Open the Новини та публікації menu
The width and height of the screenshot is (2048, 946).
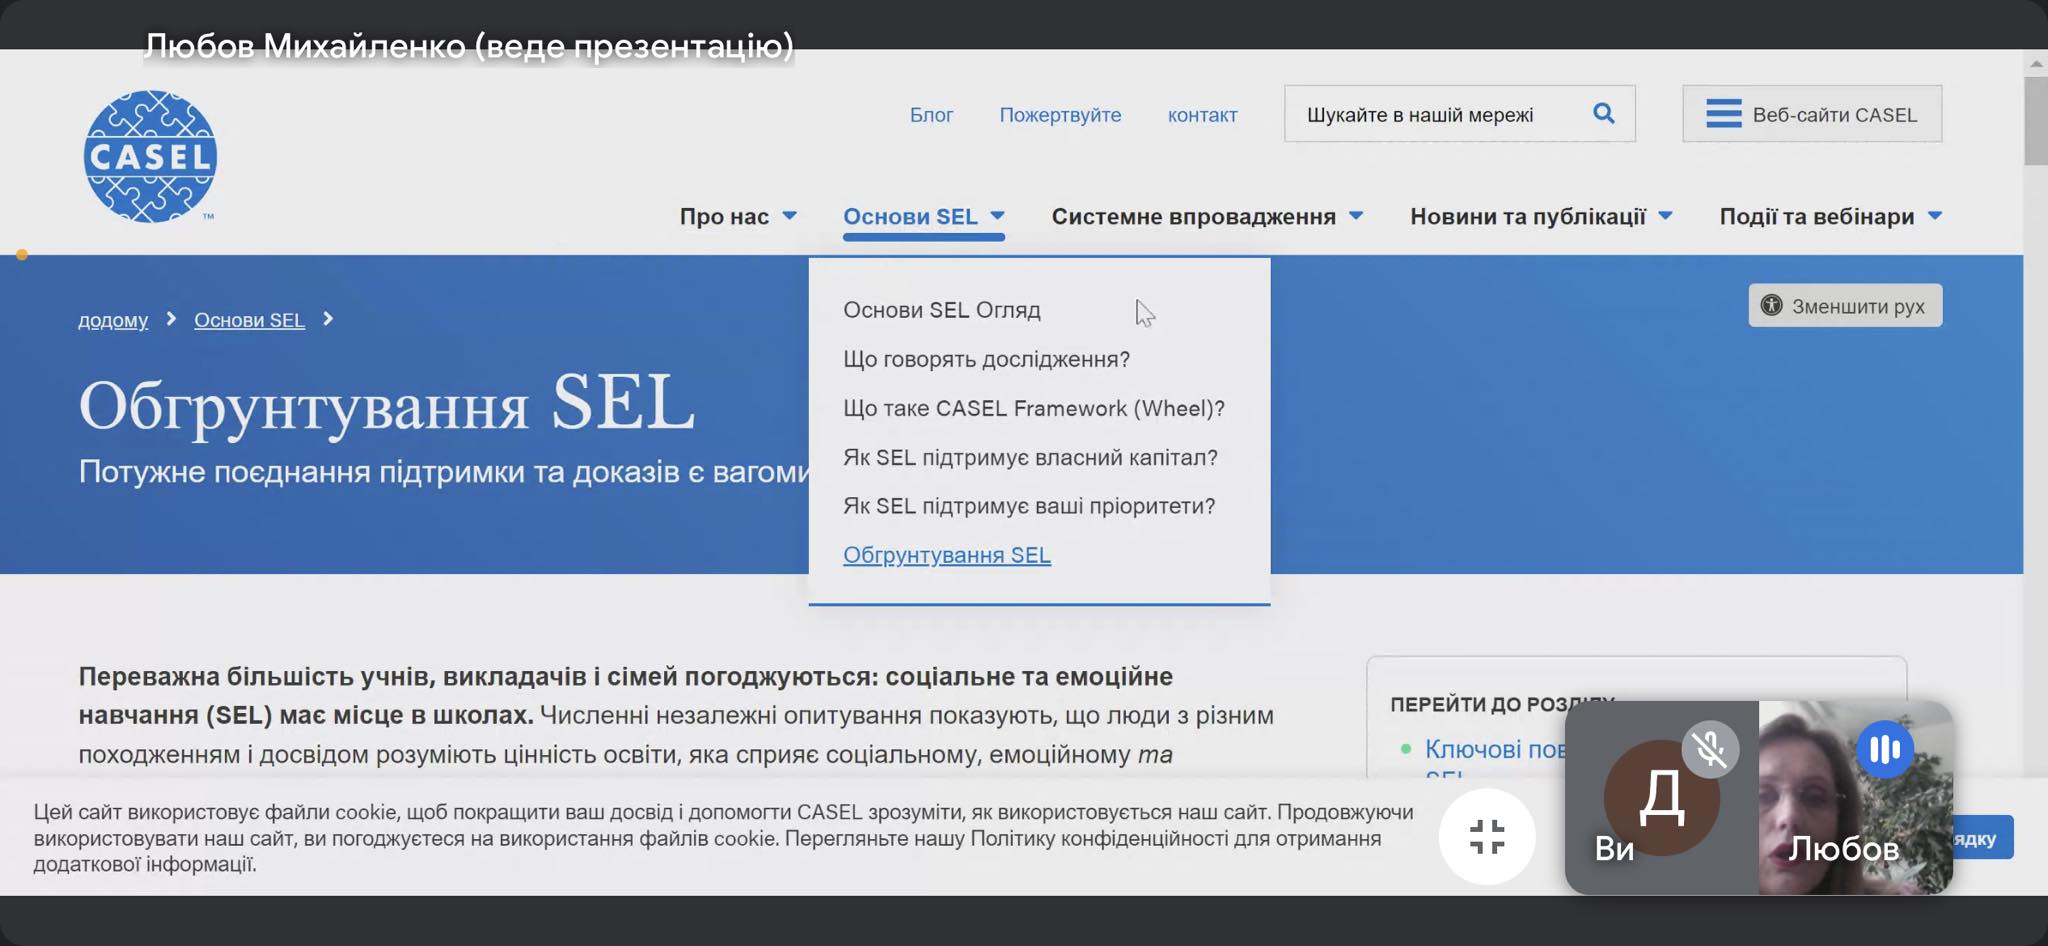(1527, 216)
